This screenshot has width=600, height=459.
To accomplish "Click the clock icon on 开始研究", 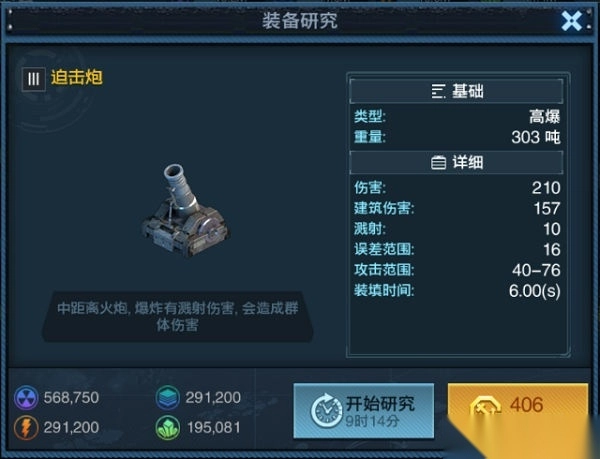I will point(326,411).
